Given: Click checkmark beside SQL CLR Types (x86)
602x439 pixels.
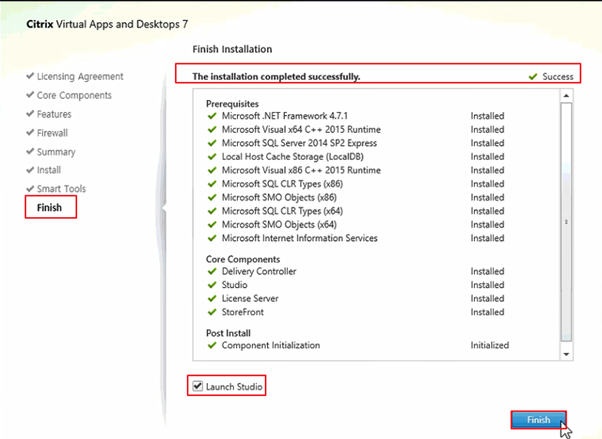Looking at the screenshot, I should (212, 184).
